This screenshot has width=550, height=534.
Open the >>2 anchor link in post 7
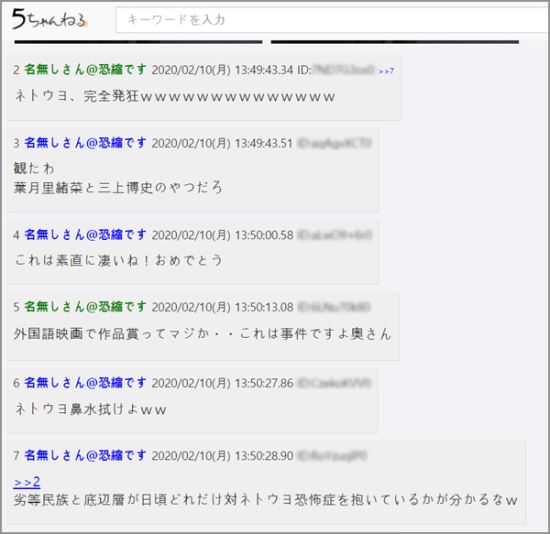point(27,482)
